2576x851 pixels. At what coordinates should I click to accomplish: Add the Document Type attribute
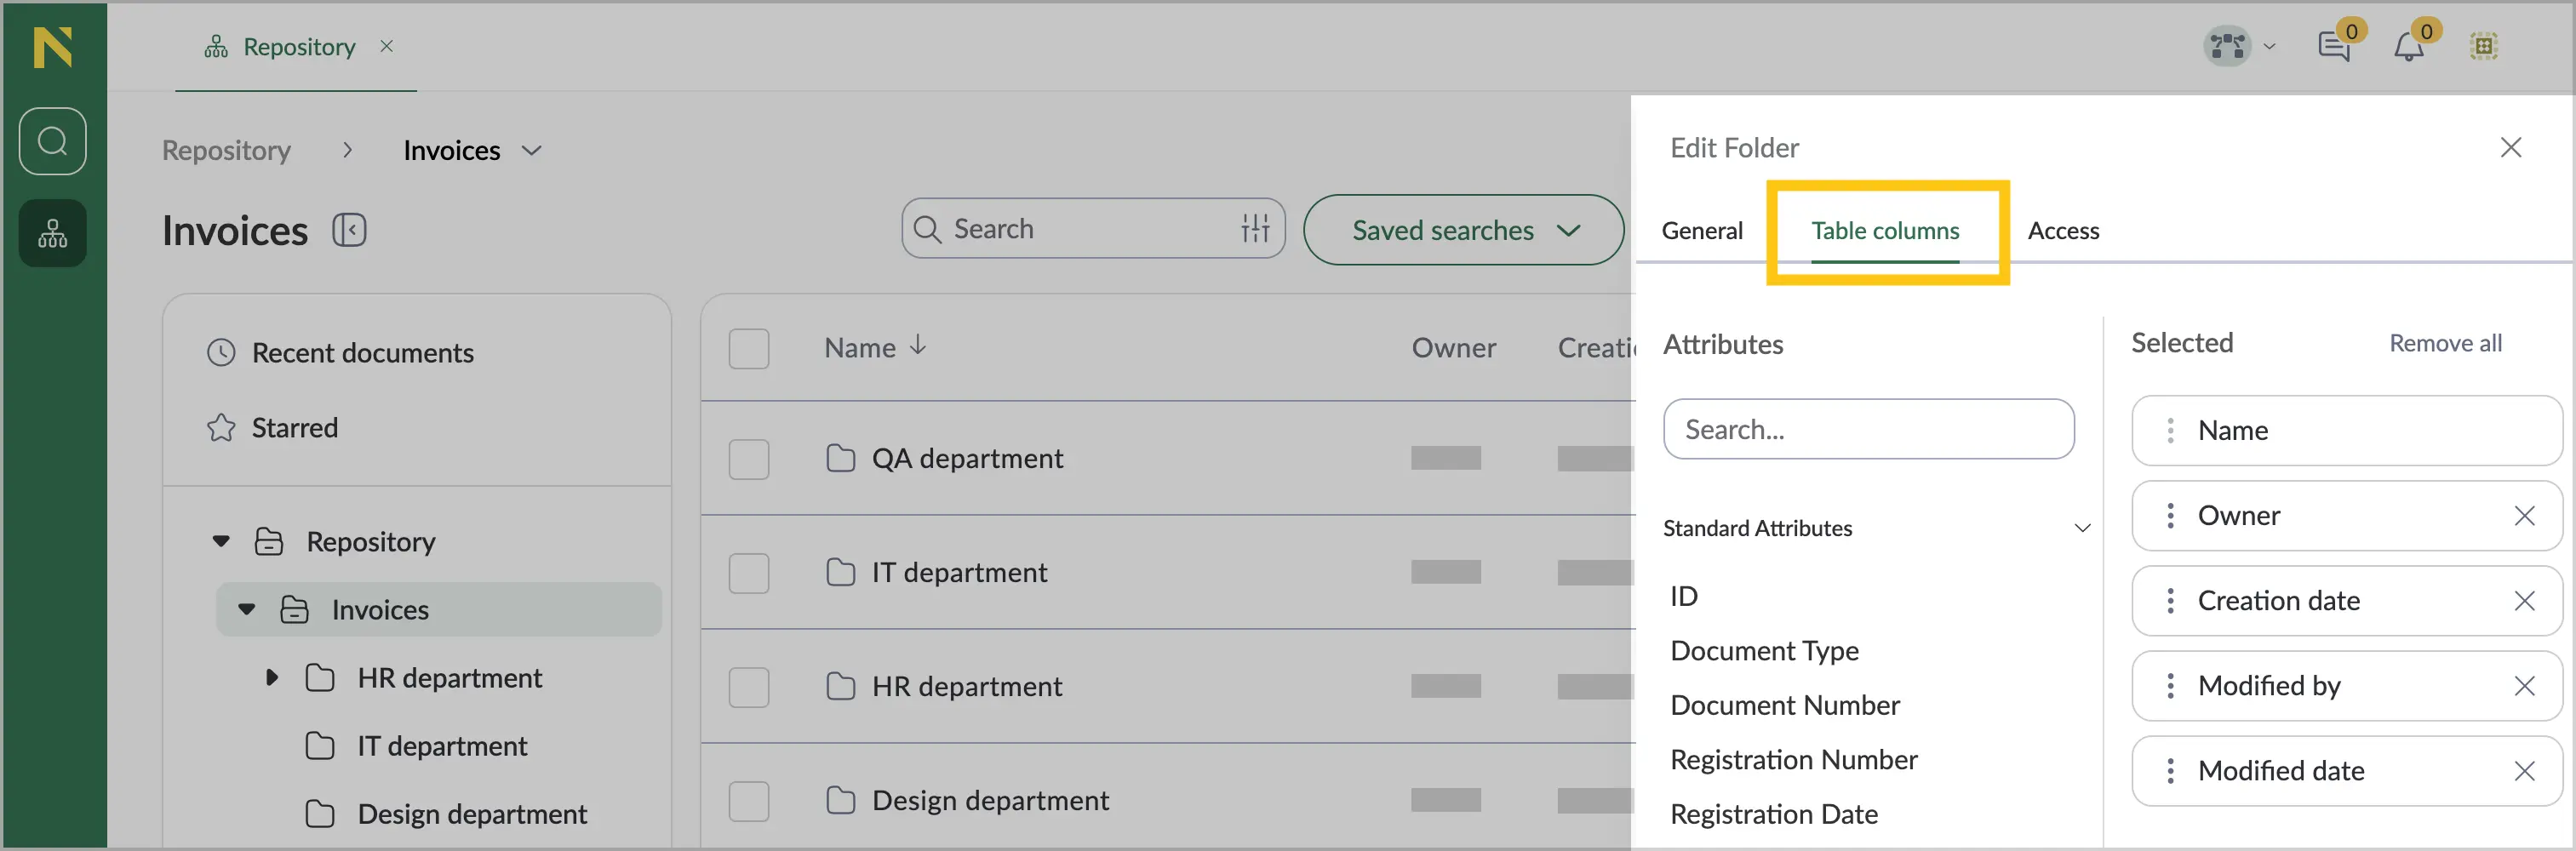click(1764, 651)
